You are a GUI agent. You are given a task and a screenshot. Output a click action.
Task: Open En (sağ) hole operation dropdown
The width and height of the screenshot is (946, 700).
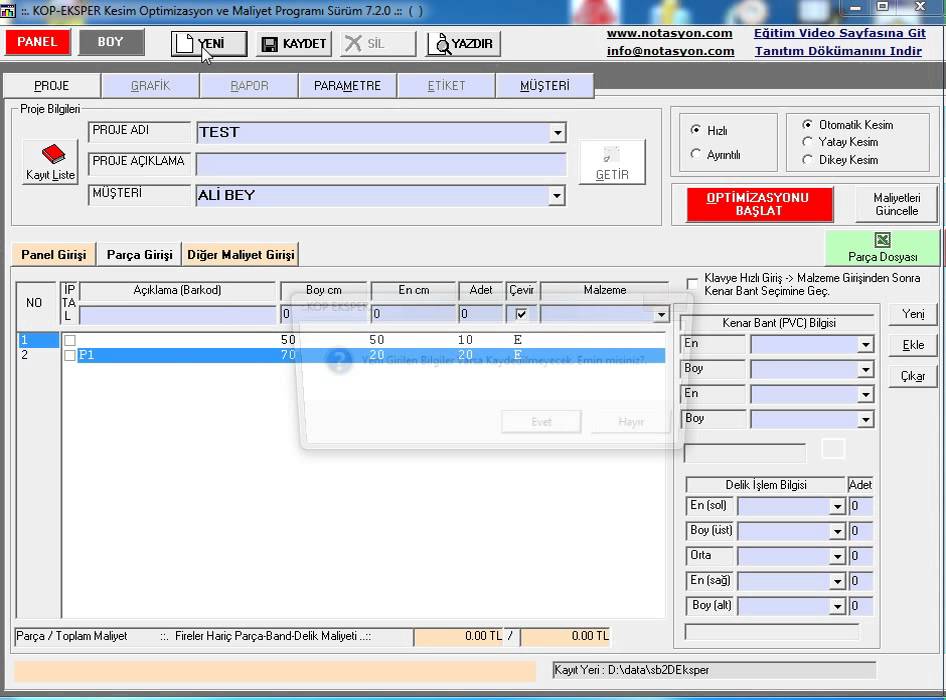pyautogui.click(x=837, y=582)
